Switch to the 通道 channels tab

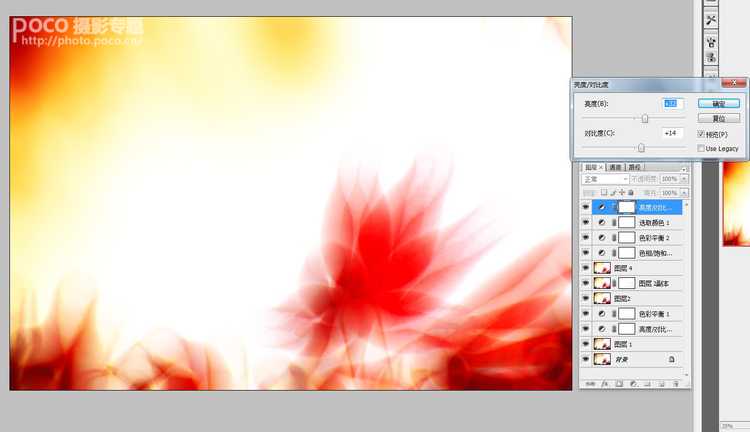point(615,167)
